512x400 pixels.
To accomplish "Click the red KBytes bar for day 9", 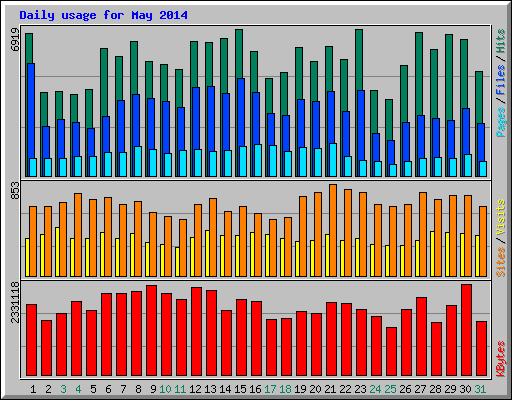I will click(152, 330).
